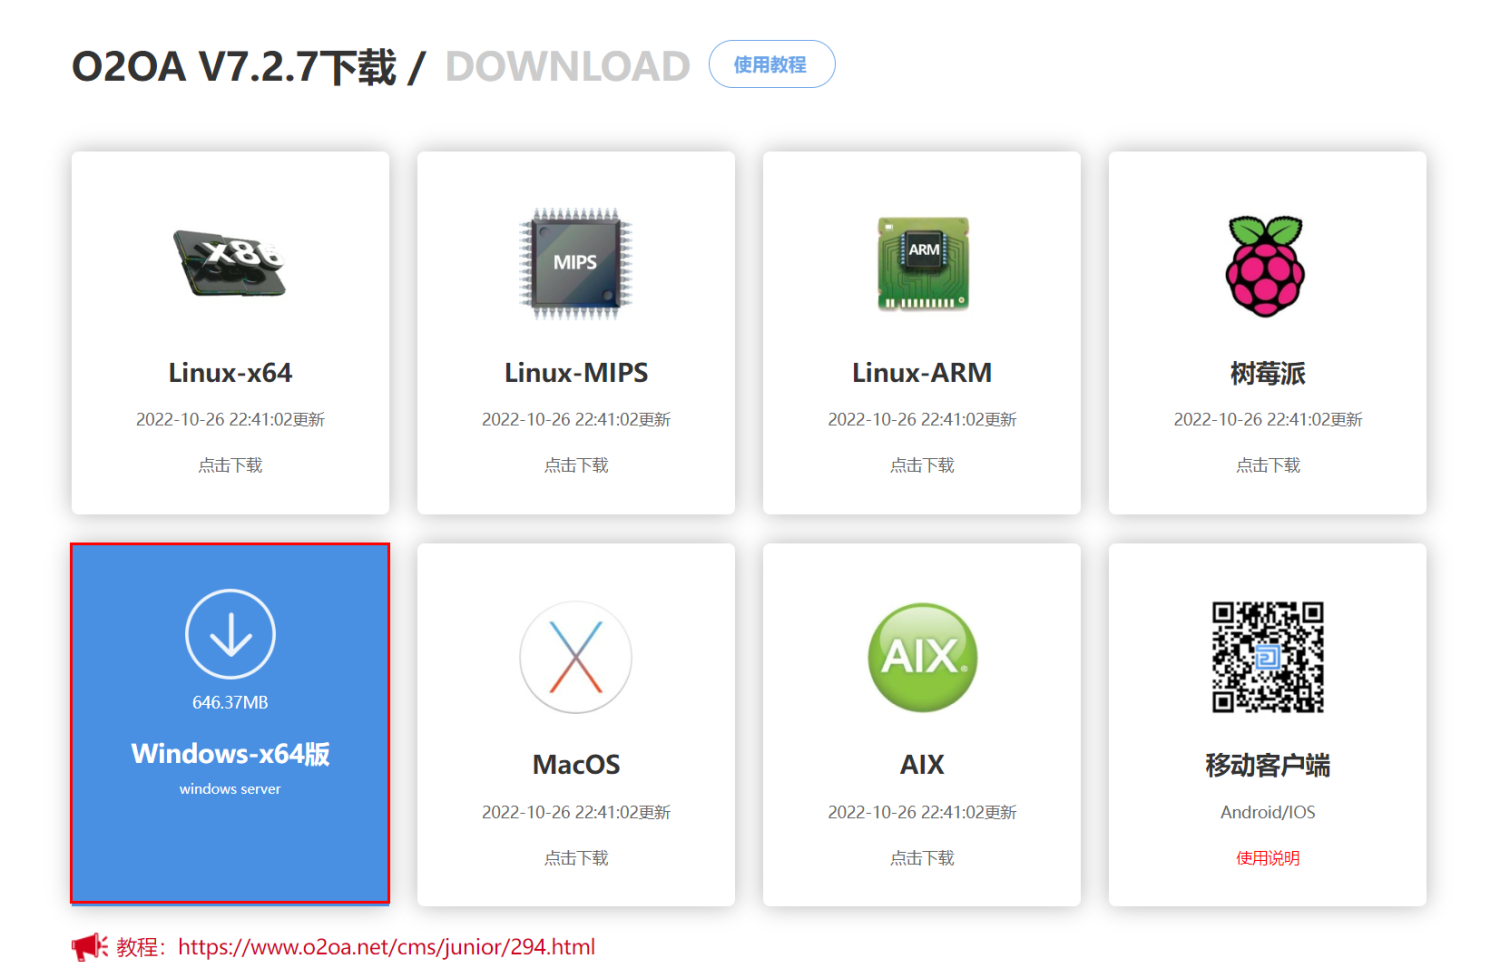Open the 使用教程 tutorial button
This screenshot has height=968, width=1500.
771,65
